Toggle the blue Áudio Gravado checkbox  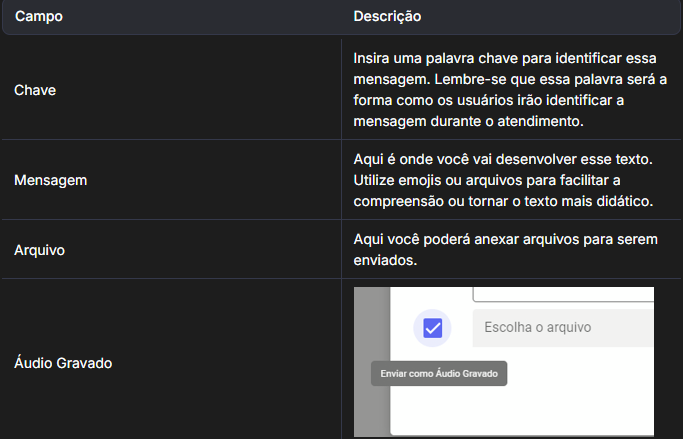[432, 327]
